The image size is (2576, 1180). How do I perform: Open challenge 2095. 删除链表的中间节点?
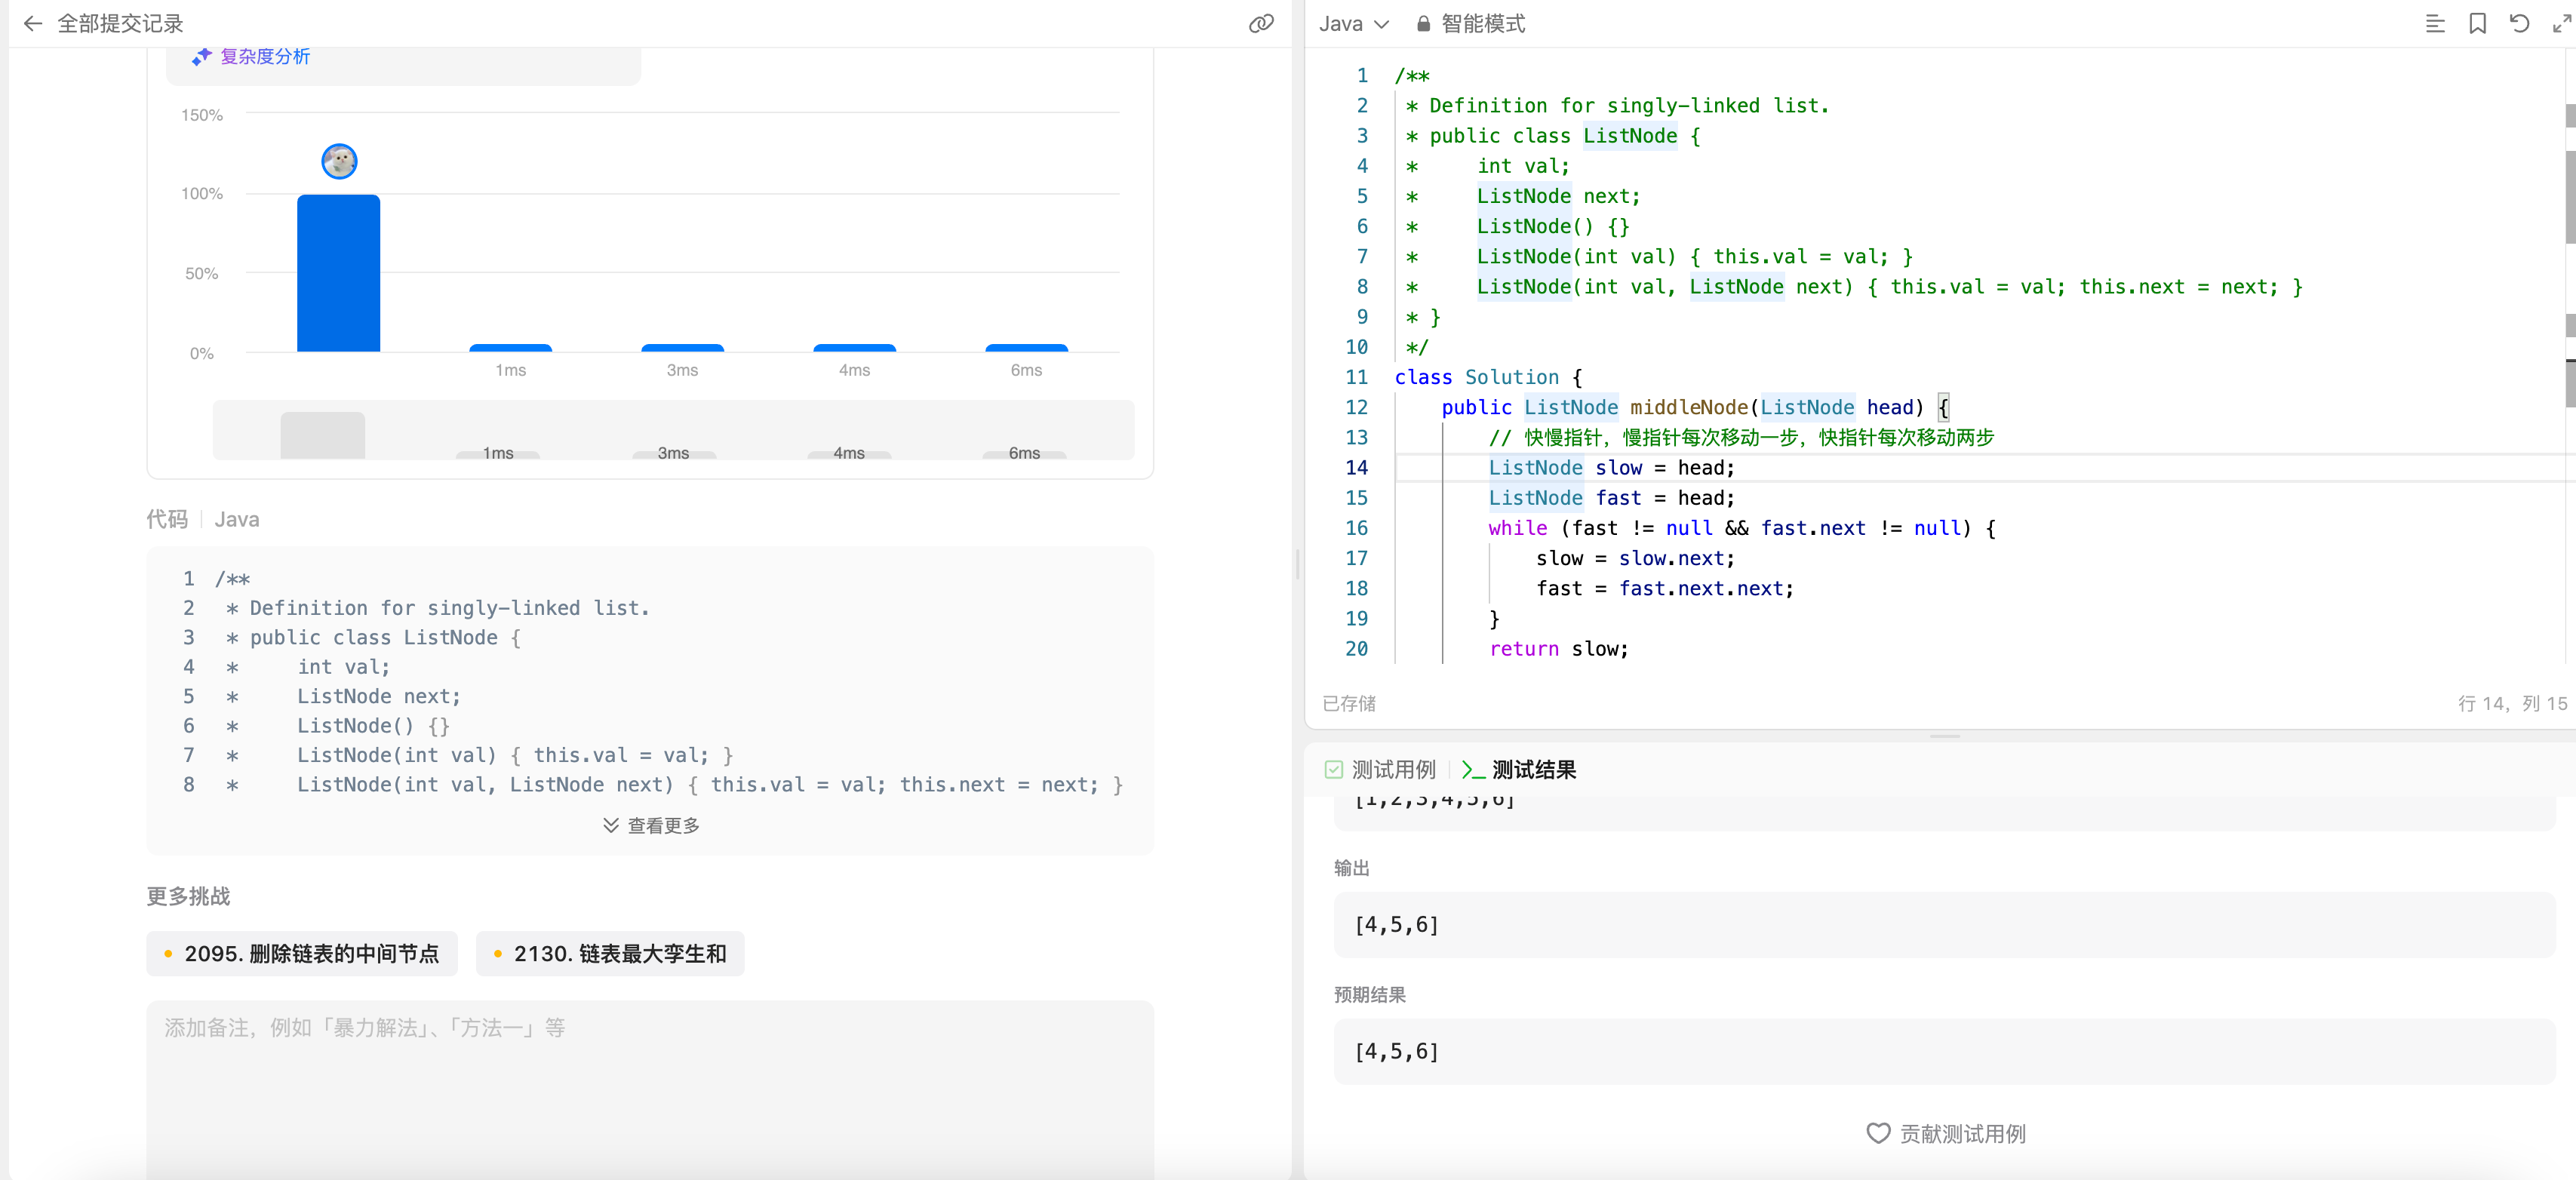pyautogui.click(x=302, y=953)
